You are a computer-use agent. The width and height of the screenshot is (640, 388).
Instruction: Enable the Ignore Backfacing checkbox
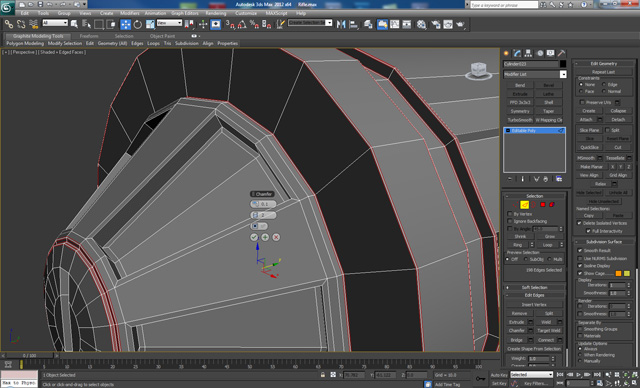click(510, 221)
